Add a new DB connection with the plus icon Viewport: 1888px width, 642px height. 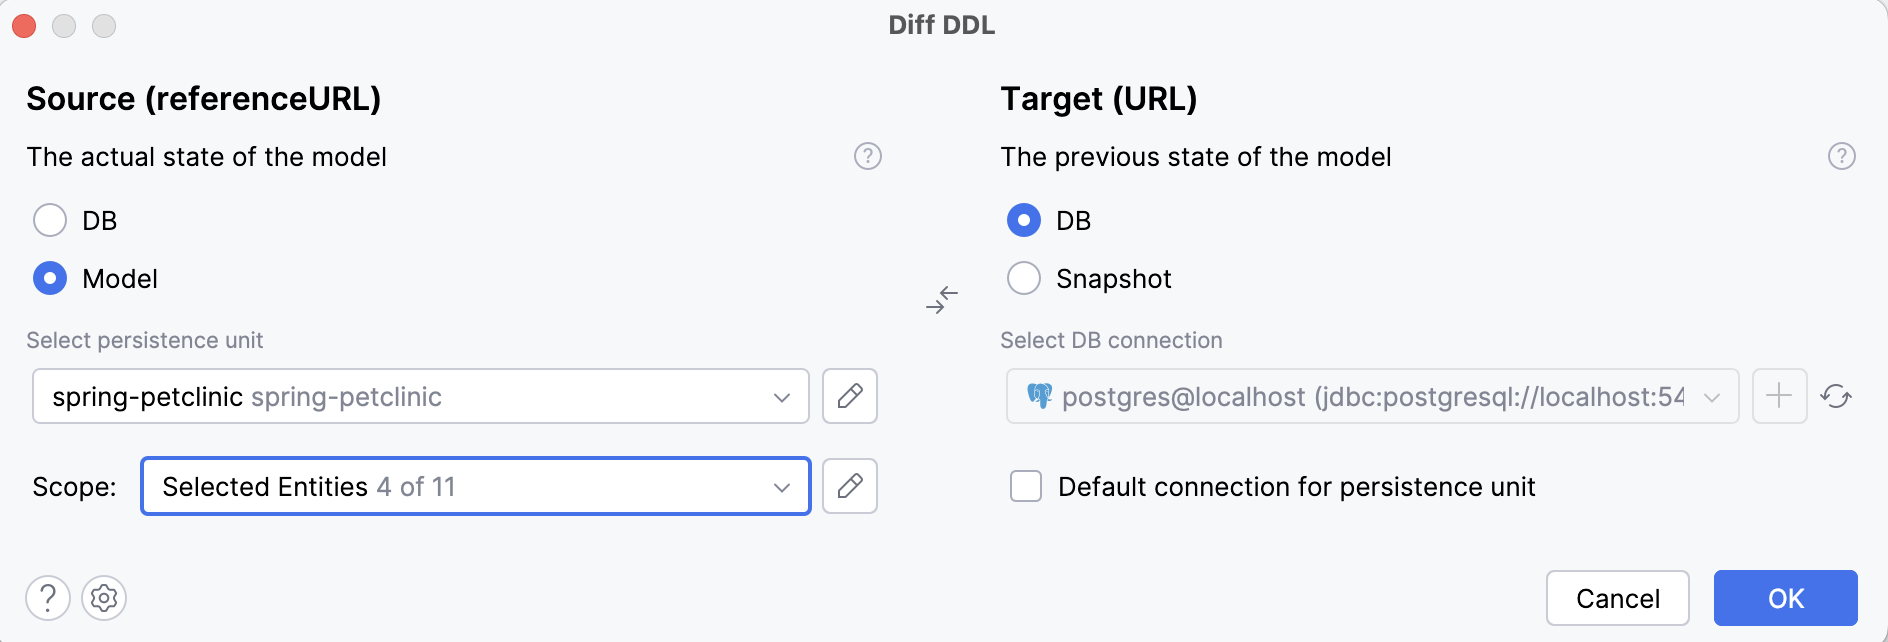coord(1780,397)
